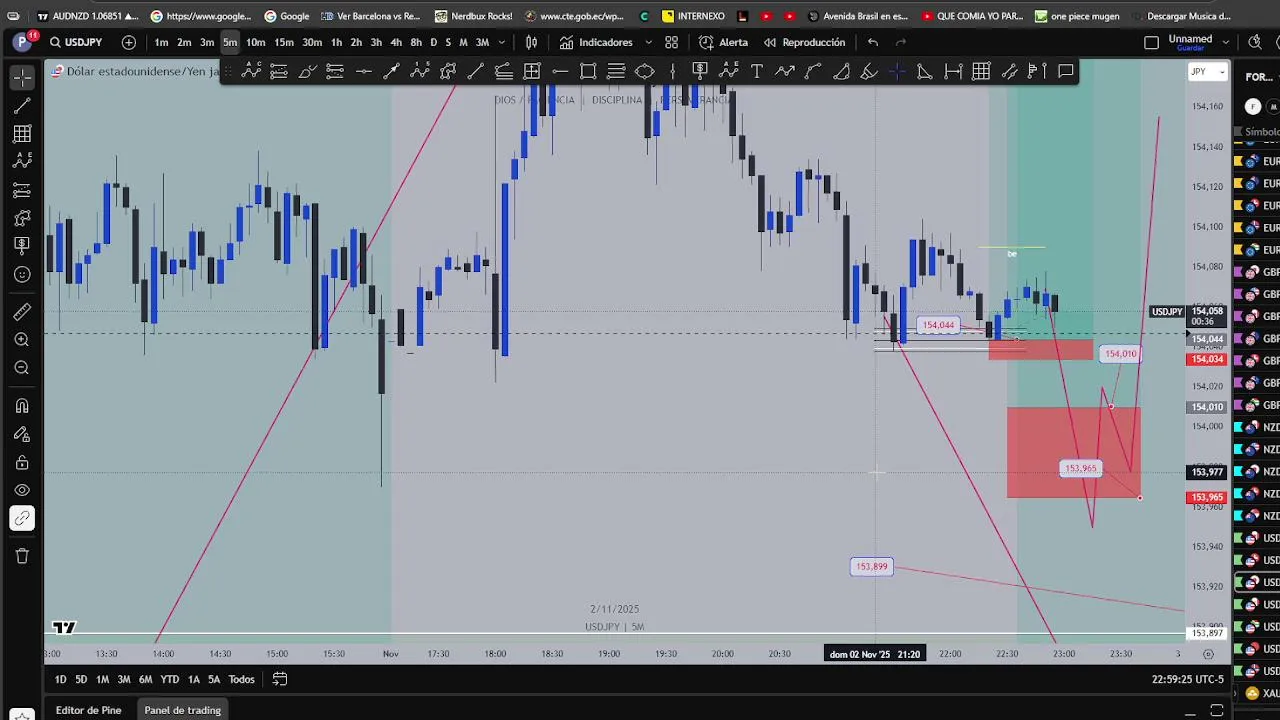This screenshot has height=720, width=1280.
Task: Open the emoji icons tool
Action: [22, 274]
